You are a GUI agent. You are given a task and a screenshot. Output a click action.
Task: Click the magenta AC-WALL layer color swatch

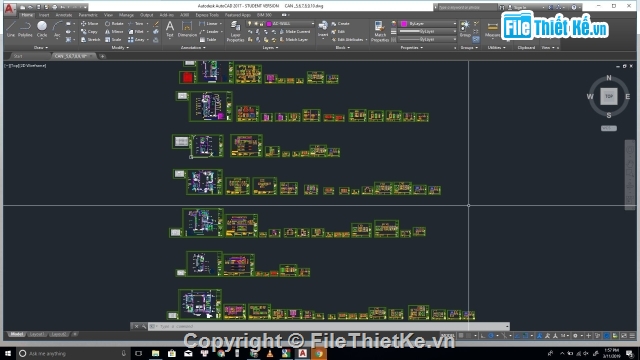click(x=269, y=24)
